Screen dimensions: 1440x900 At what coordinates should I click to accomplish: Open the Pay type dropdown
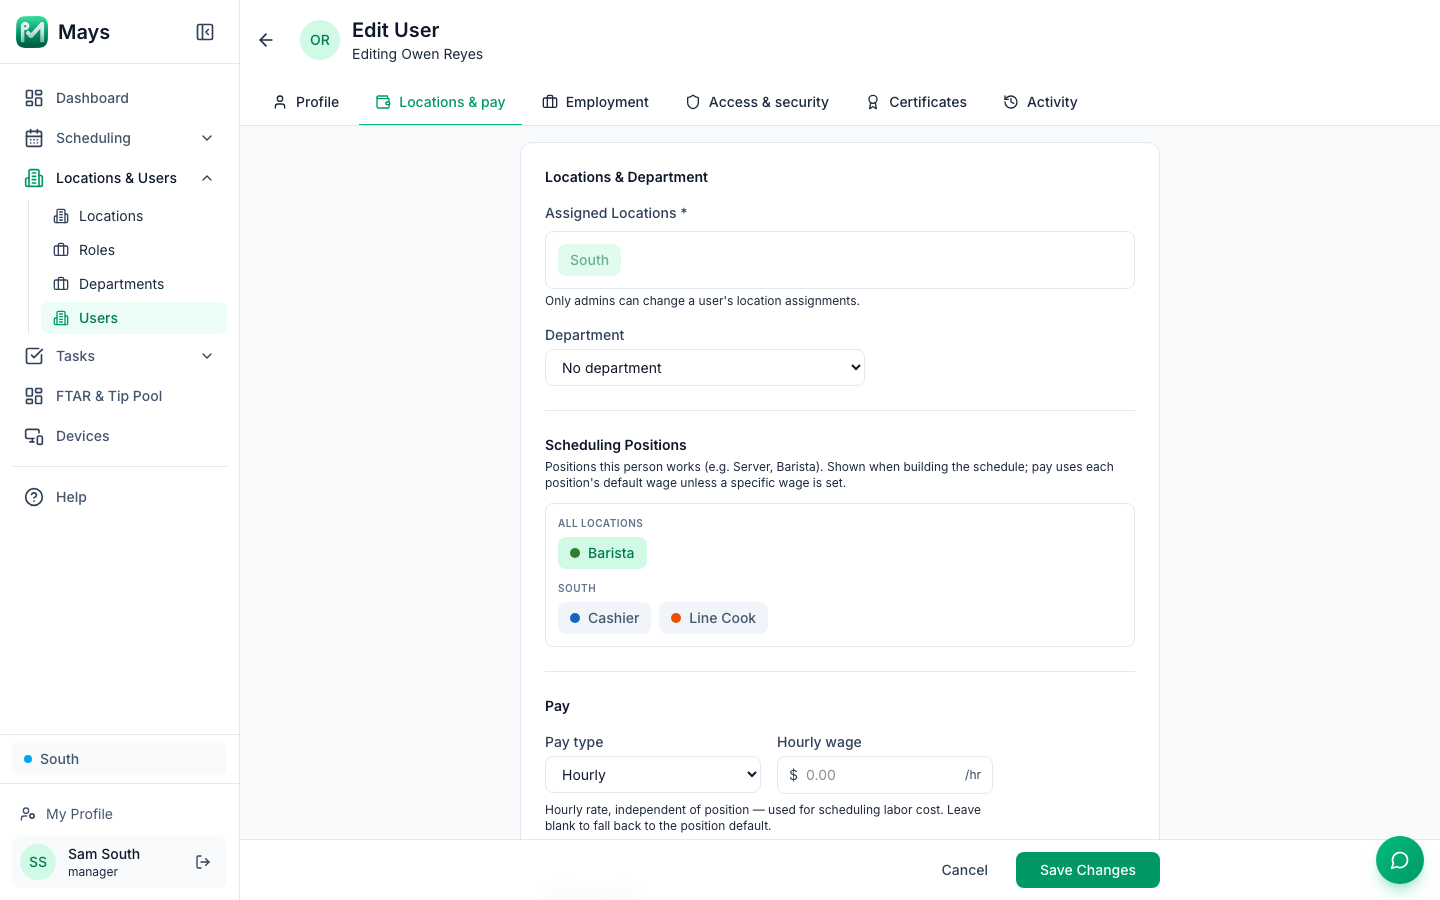(x=653, y=775)
